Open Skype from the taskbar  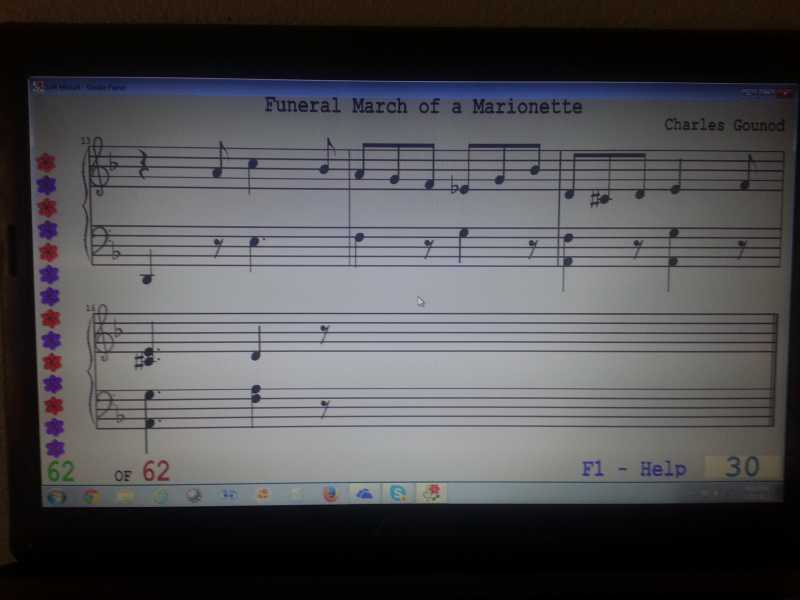pyautogui.click(x=397, y=493)
